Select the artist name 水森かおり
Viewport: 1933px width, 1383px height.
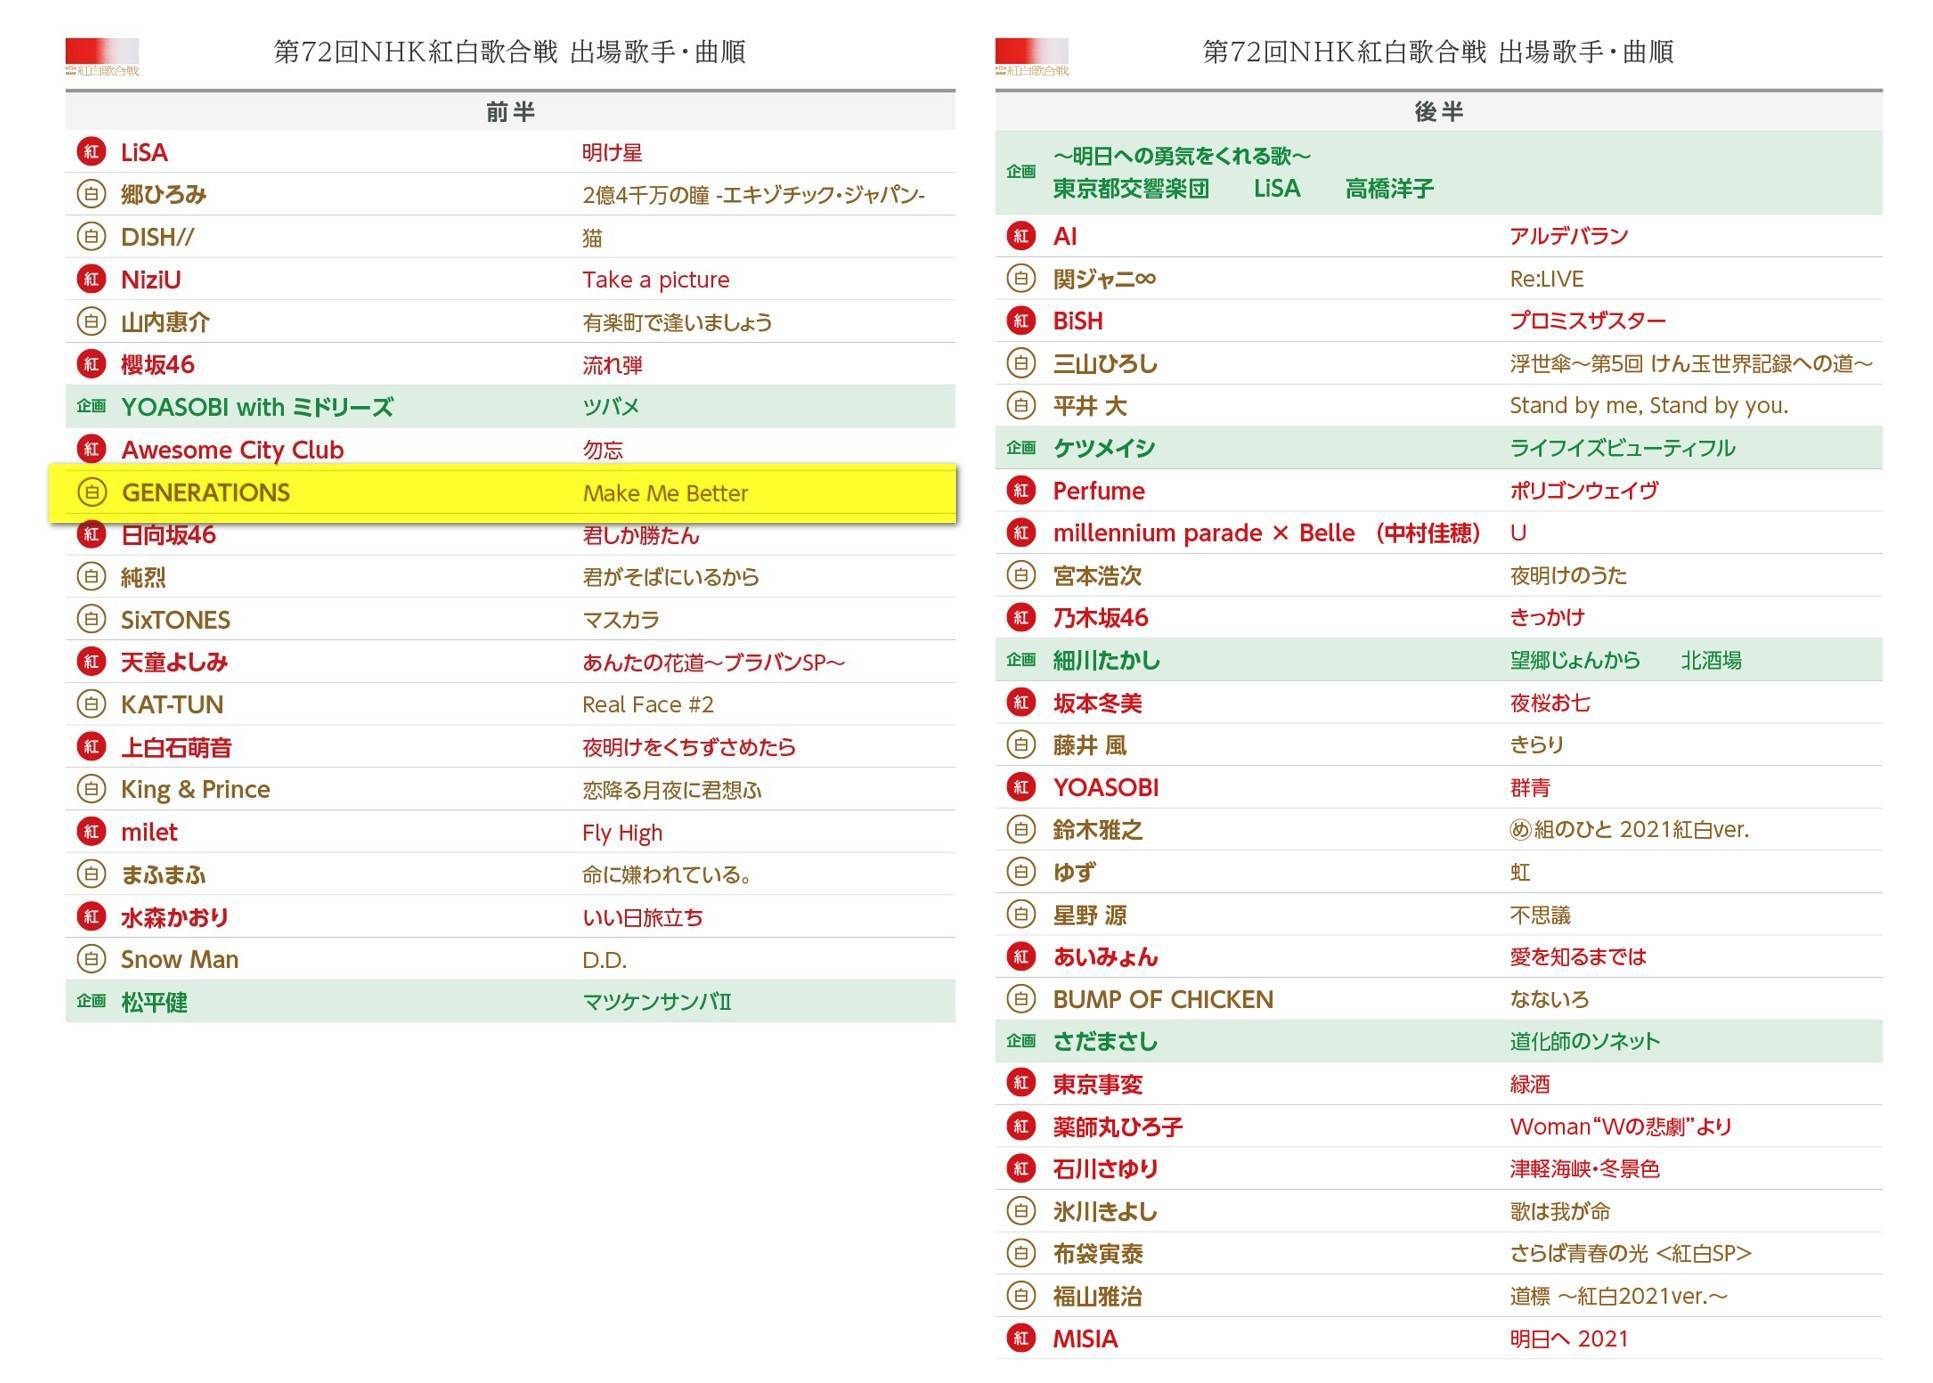(x=175, y=917)
